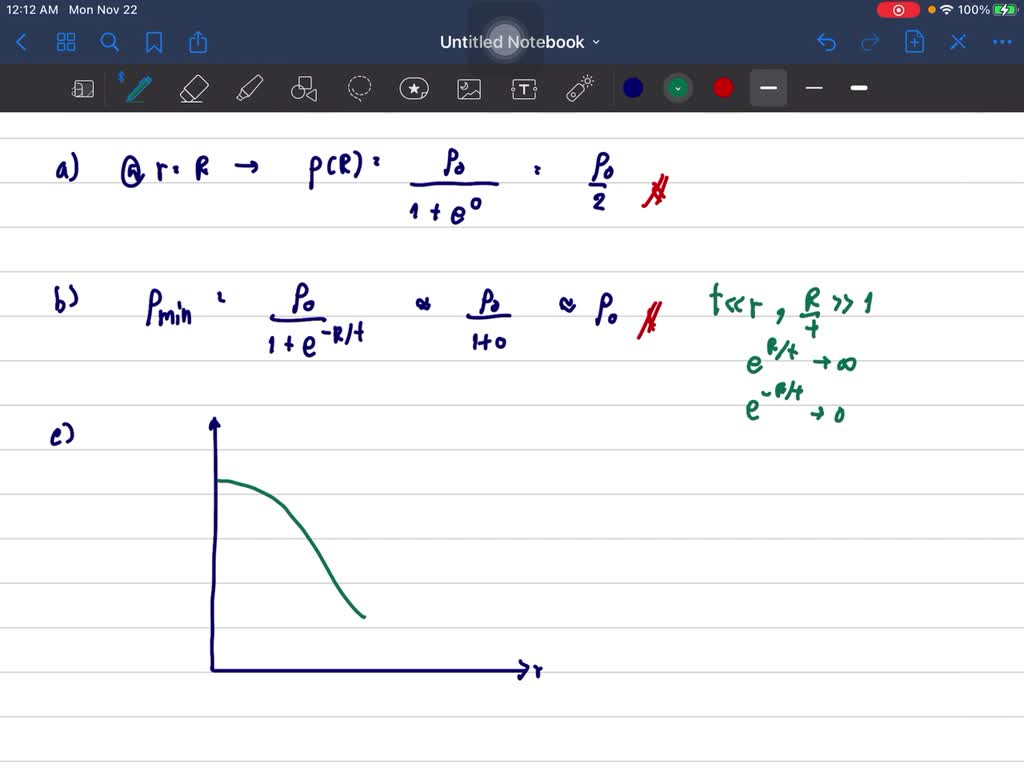
Task: Select the Image insert tool
Action: (x=469, y=89)
